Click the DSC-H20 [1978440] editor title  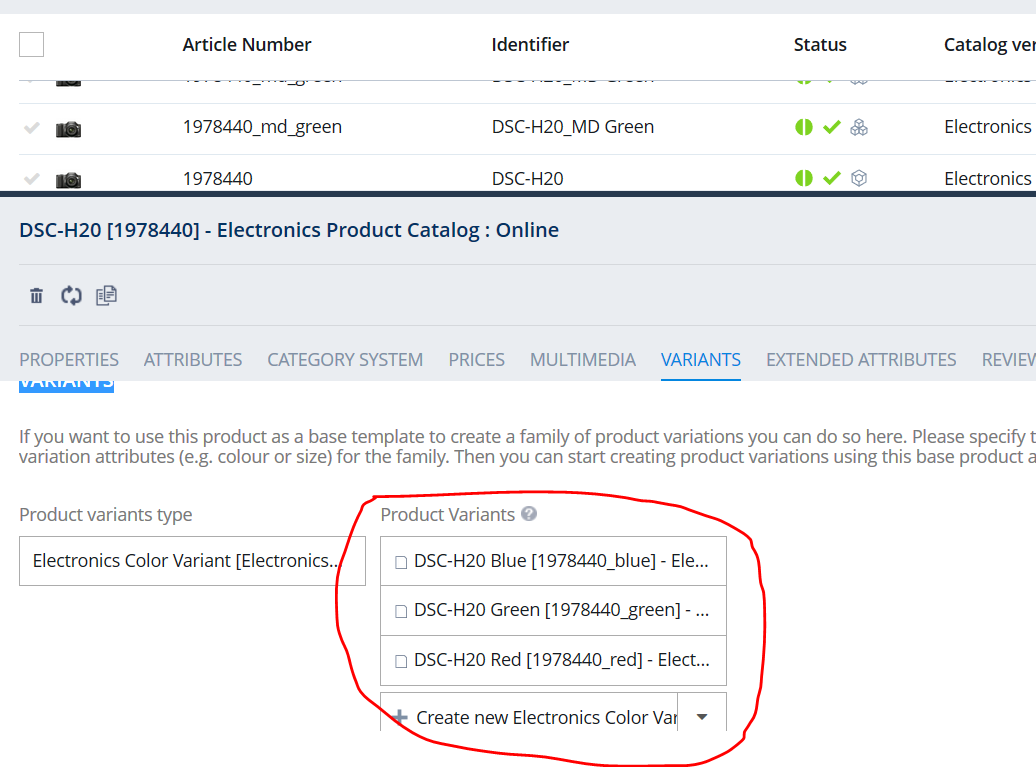pos(289,230)
